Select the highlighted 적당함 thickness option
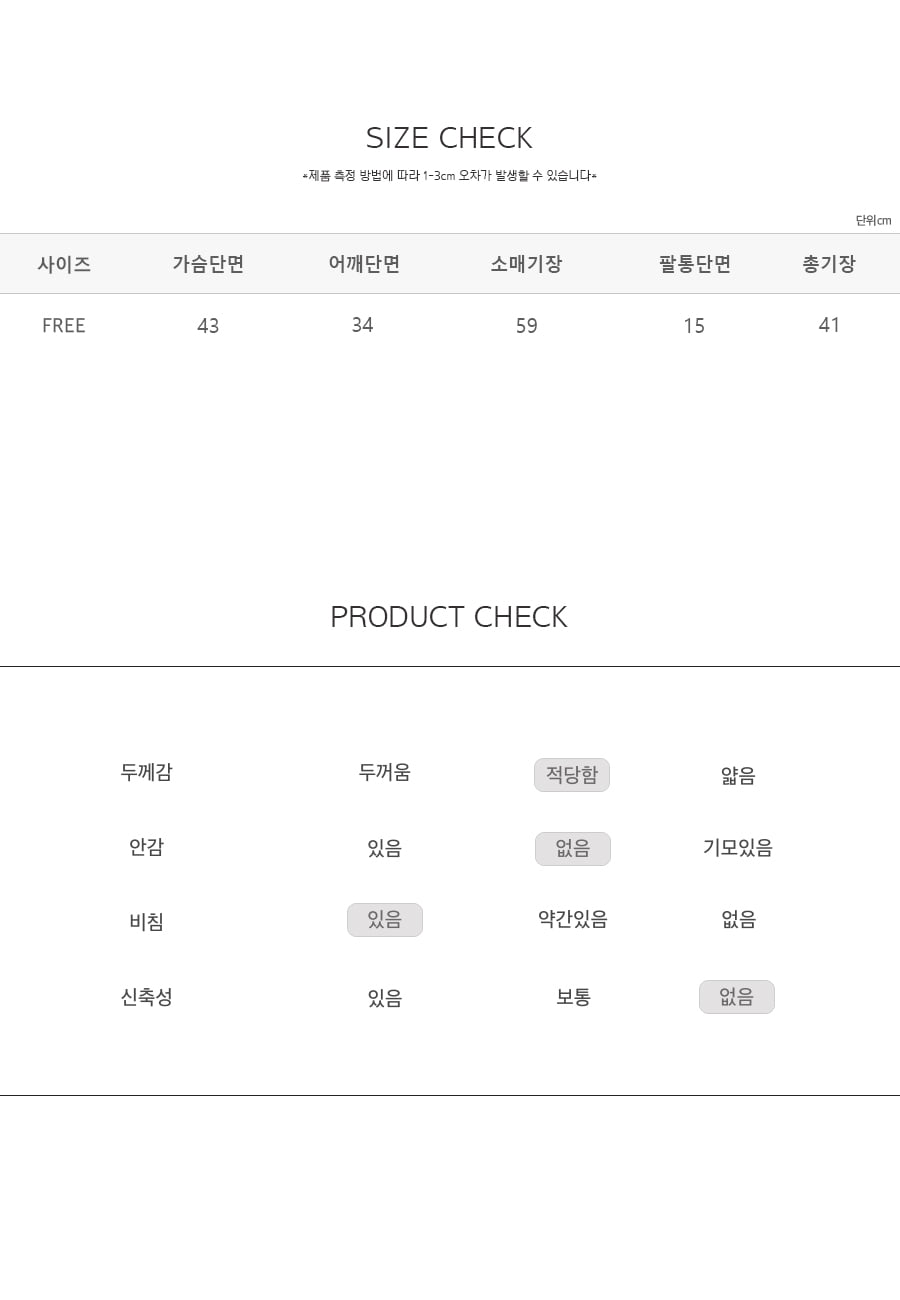The width and height of the screenshot is (900, 1300). [x=572, y=775]
